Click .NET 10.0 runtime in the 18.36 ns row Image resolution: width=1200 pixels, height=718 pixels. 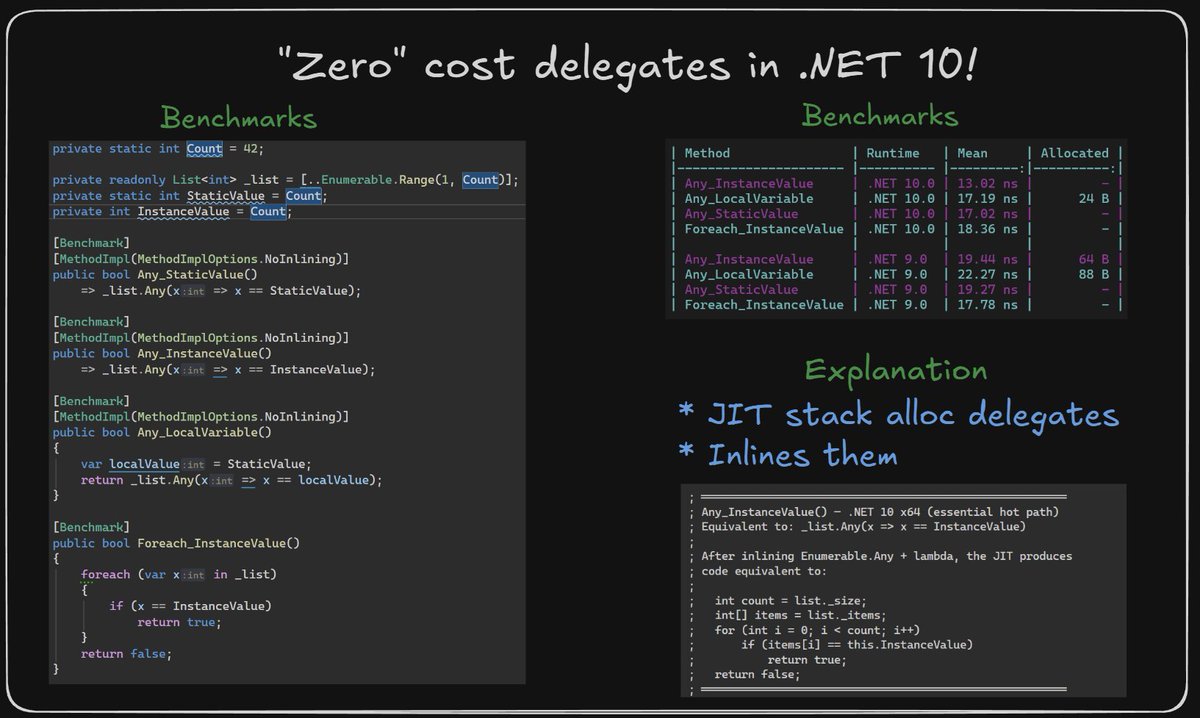point(901,229)
